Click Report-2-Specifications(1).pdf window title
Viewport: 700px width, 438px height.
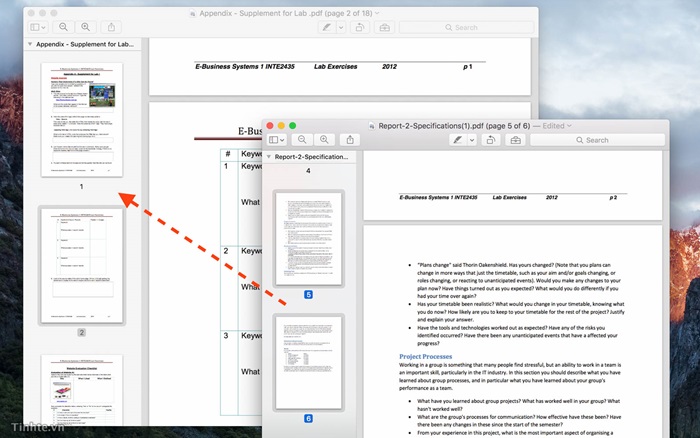coord(454,126)
